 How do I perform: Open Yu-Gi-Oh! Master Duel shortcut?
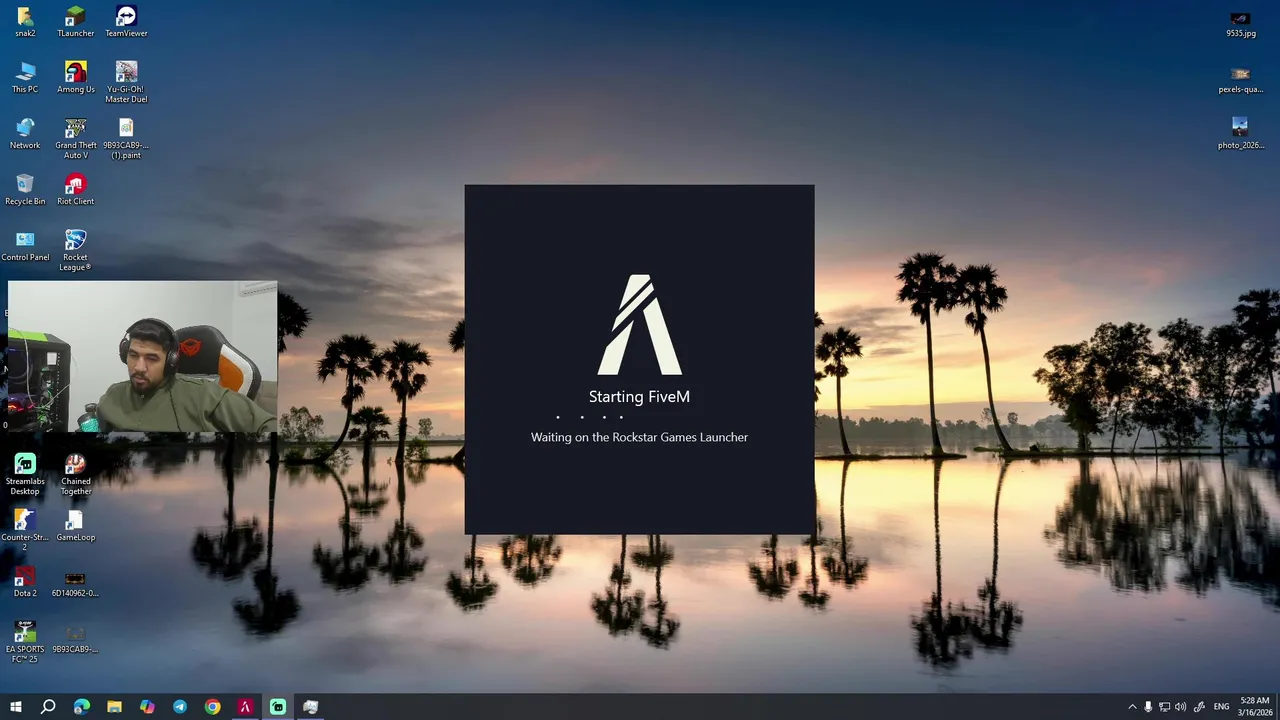pos(126,82)
